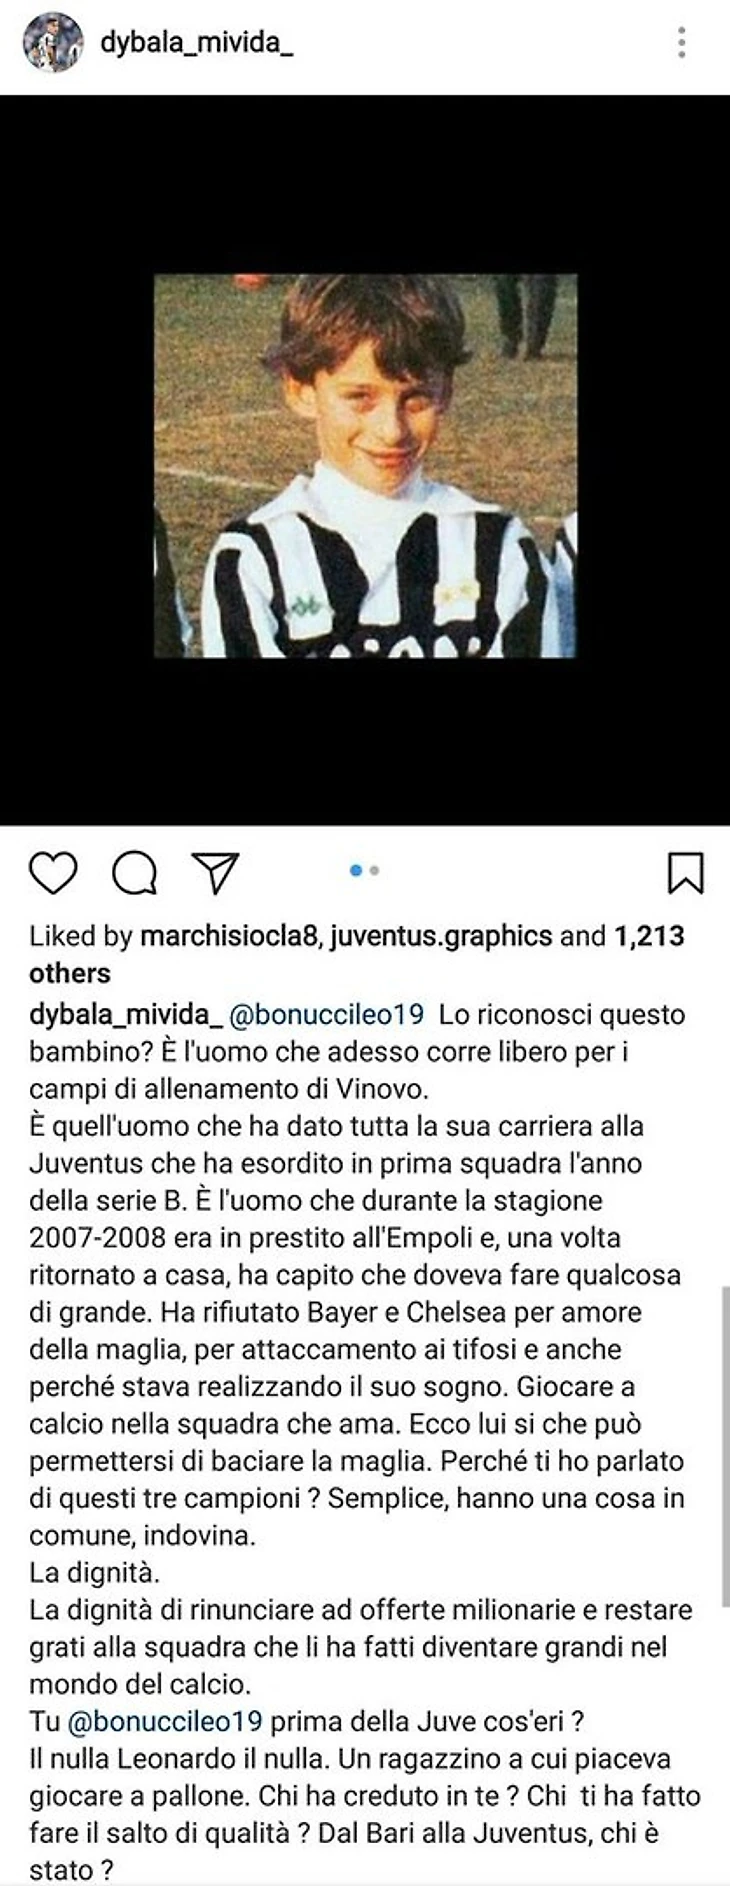Screen dimensions: 730x1886
Task: Open the dybala_mivida_ profile avatar
Action: [x=52, y=43]
